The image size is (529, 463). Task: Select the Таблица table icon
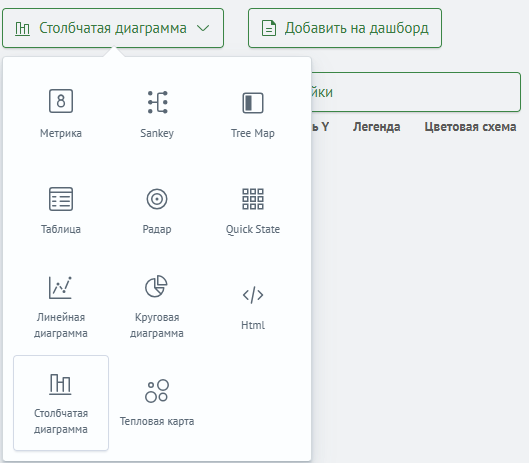pyautogui.click(x=61, y=199)
